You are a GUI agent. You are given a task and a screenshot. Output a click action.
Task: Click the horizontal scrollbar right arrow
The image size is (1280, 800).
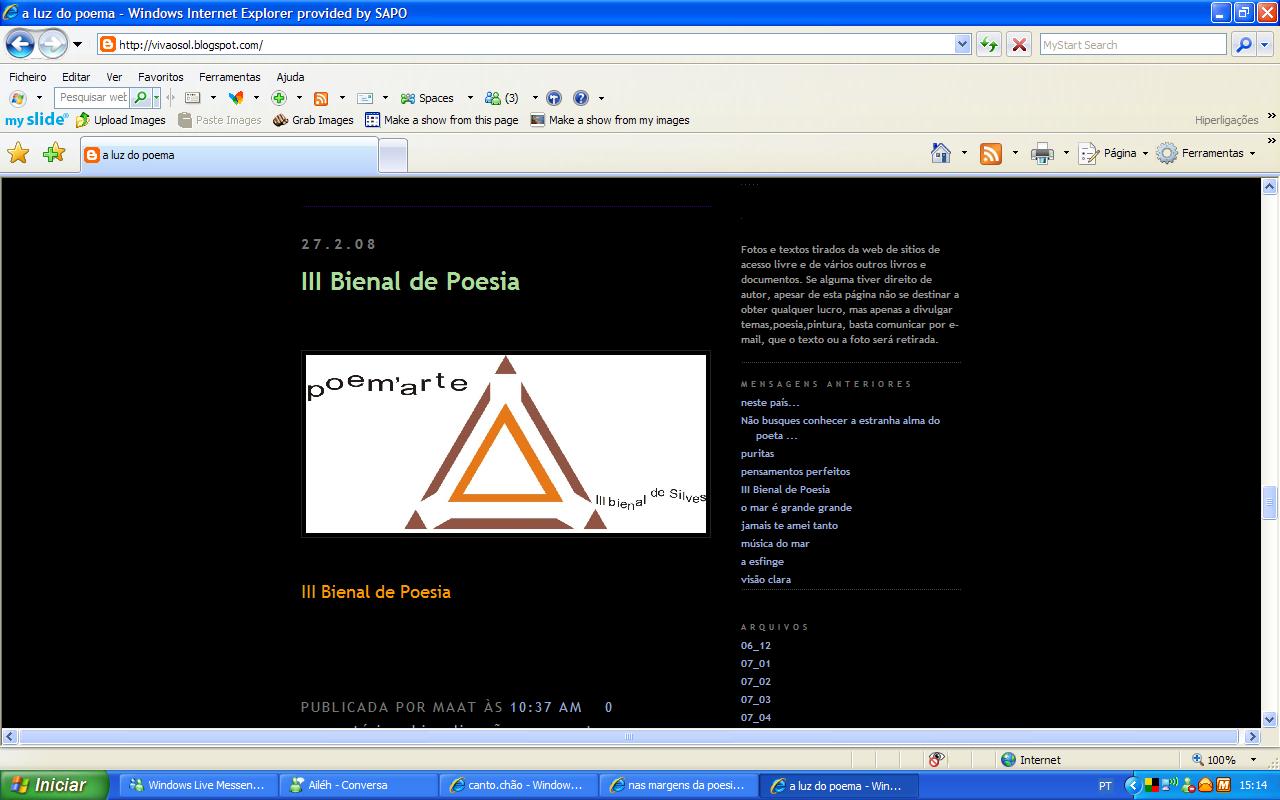[x=1253, y=737]
